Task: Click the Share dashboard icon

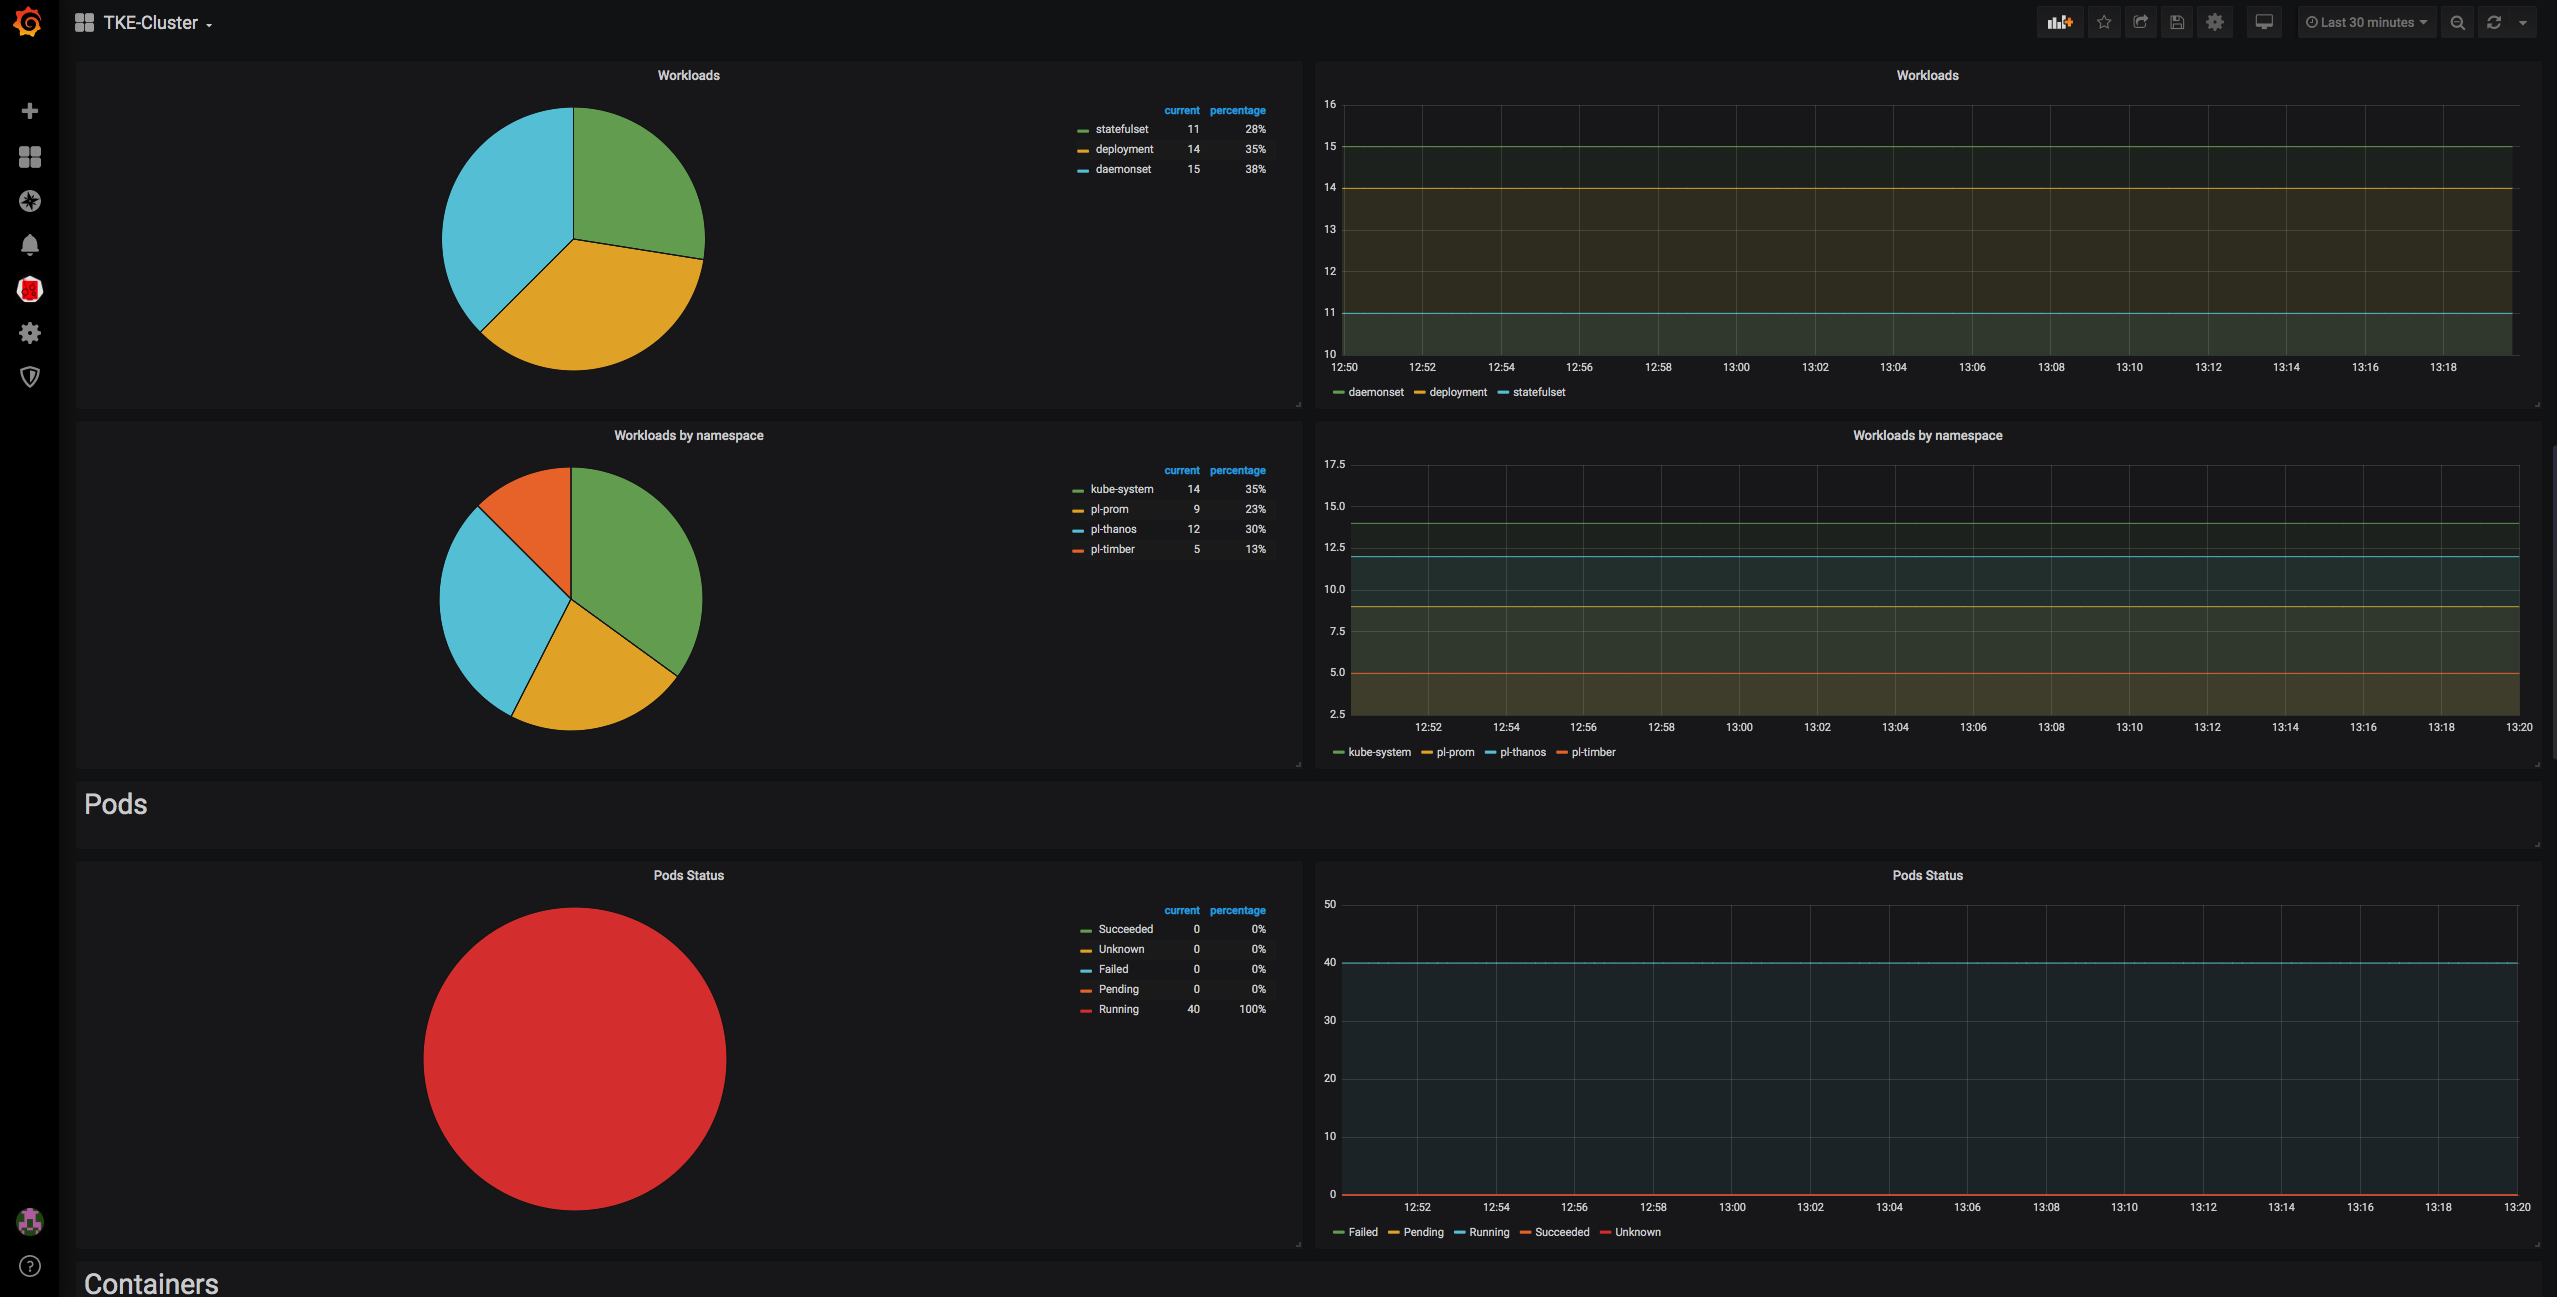Action: click(2140, 22)
